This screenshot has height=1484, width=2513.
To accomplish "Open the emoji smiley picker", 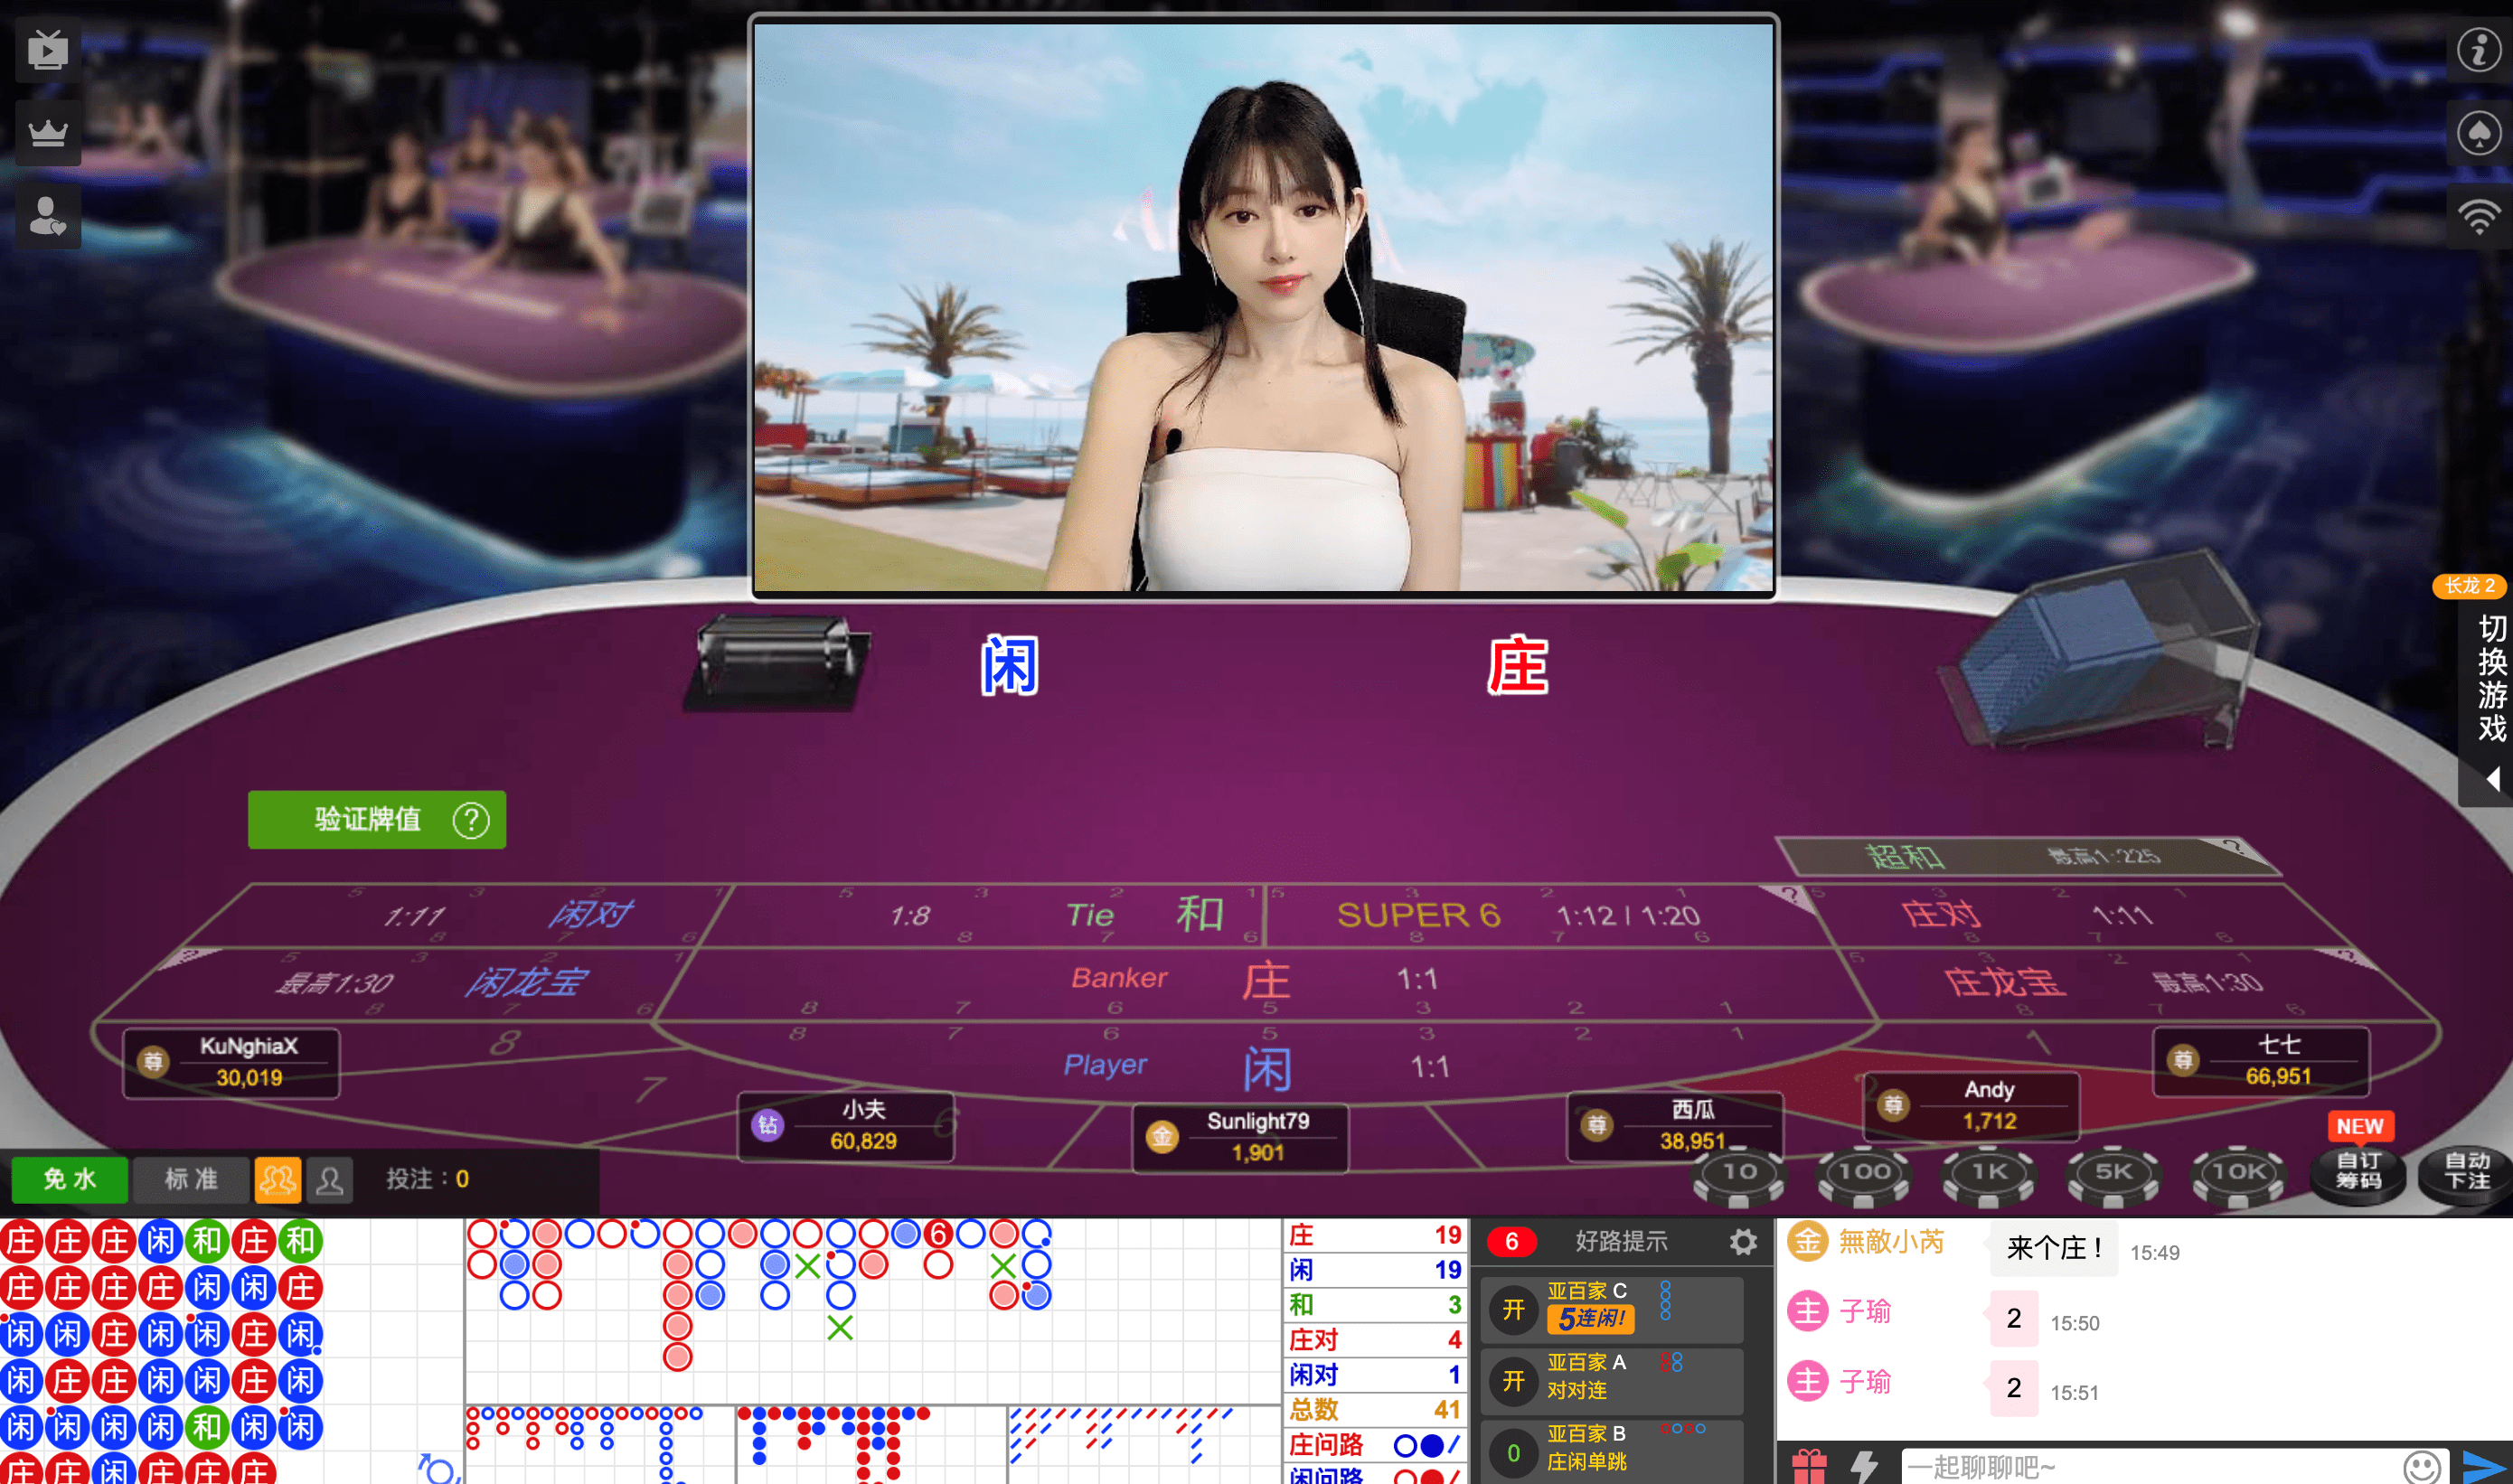I will (x=2422, y=1467).
